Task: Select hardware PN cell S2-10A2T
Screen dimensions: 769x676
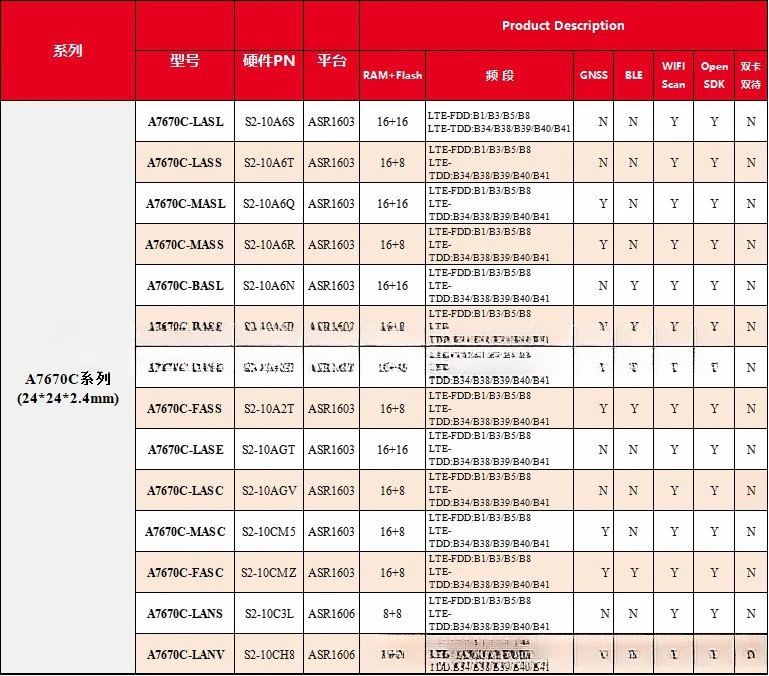Action: pos(269,408)
